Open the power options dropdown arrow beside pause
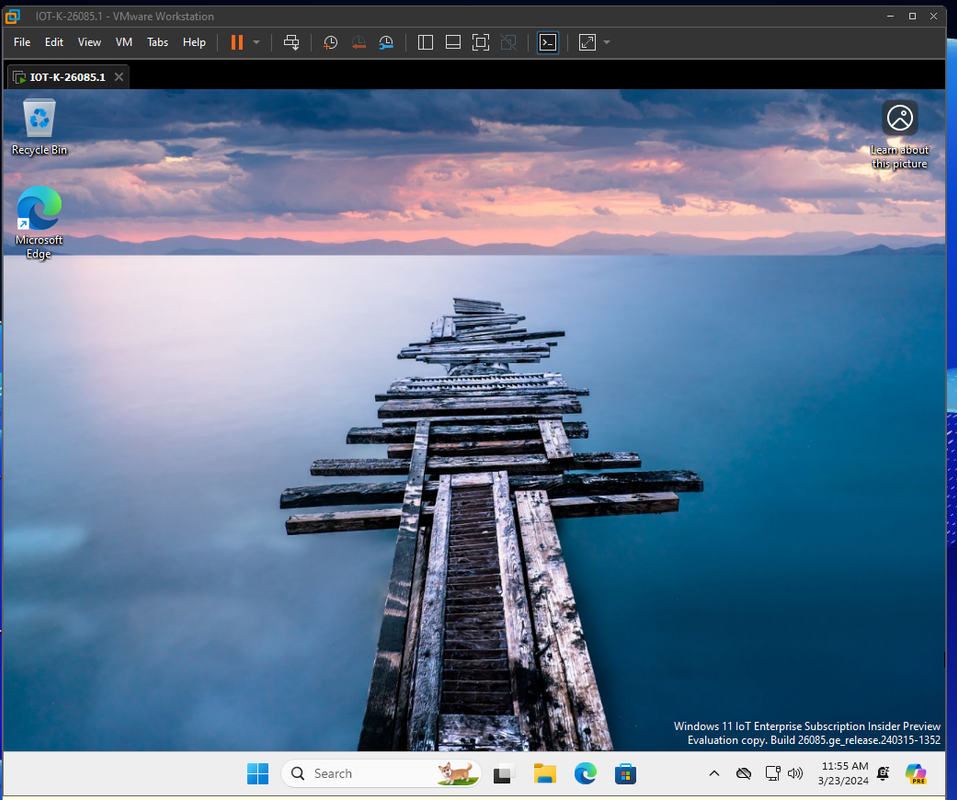The height and width of the screenshot is (800, 957). click(256, 42)
